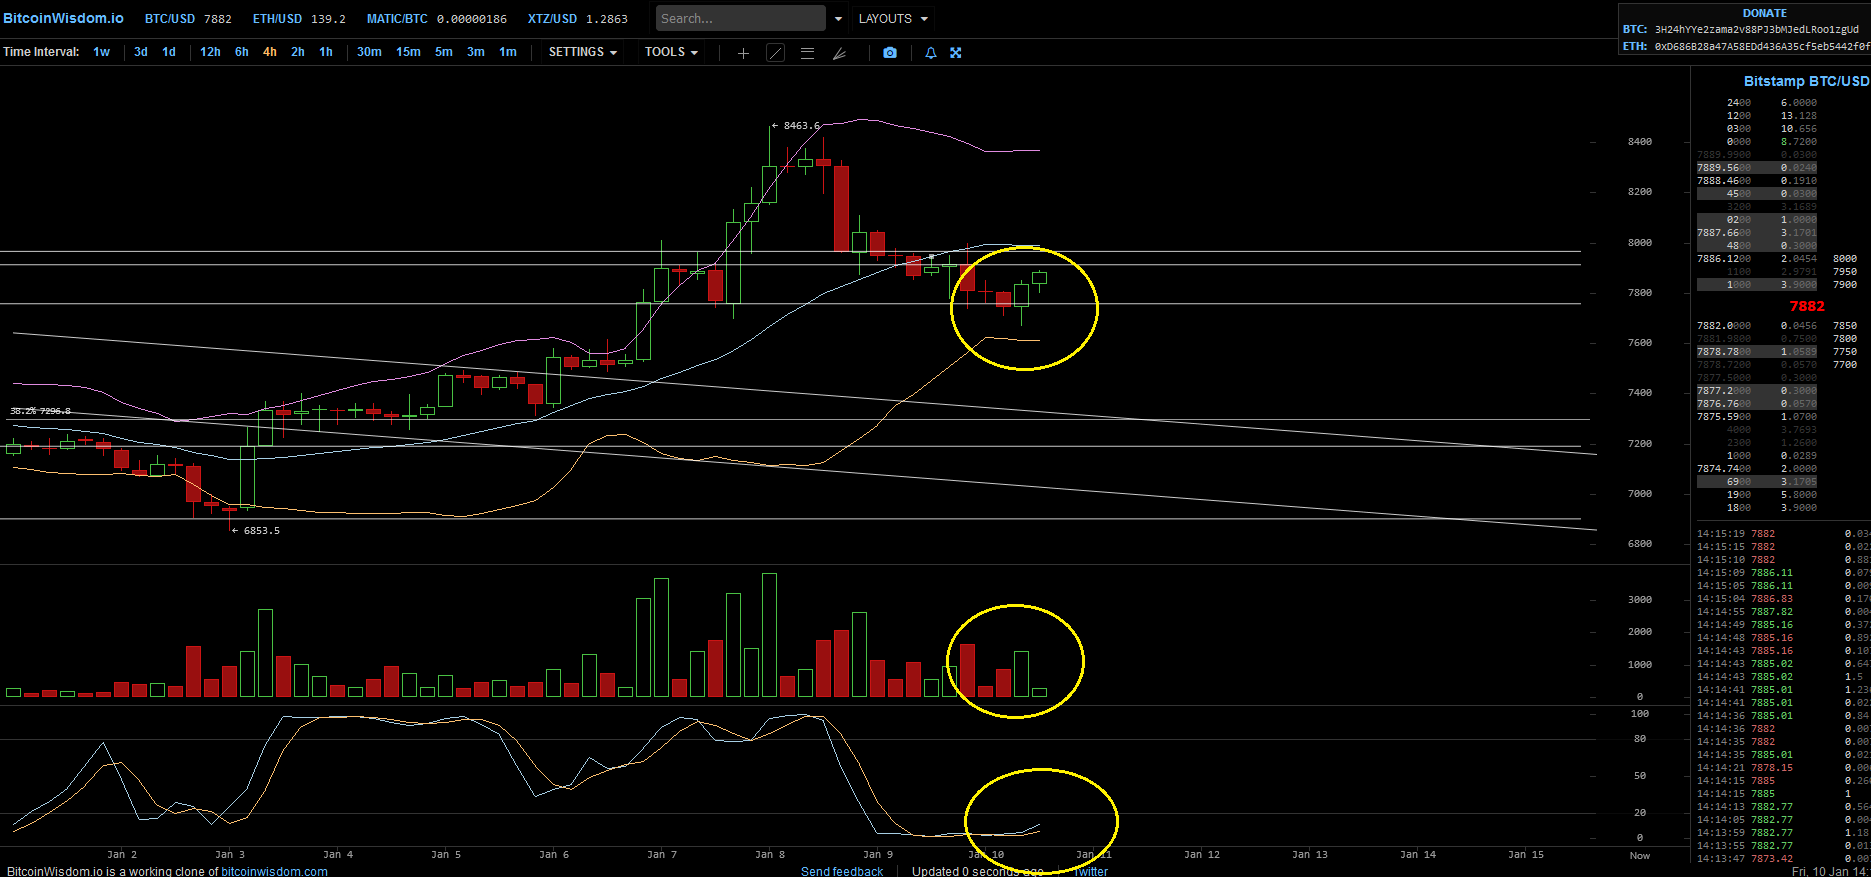The width and height of the screenshot is (1871, 877).
Task: Click the 7886.12 ask order row
Action: (x=1757, y=259)
